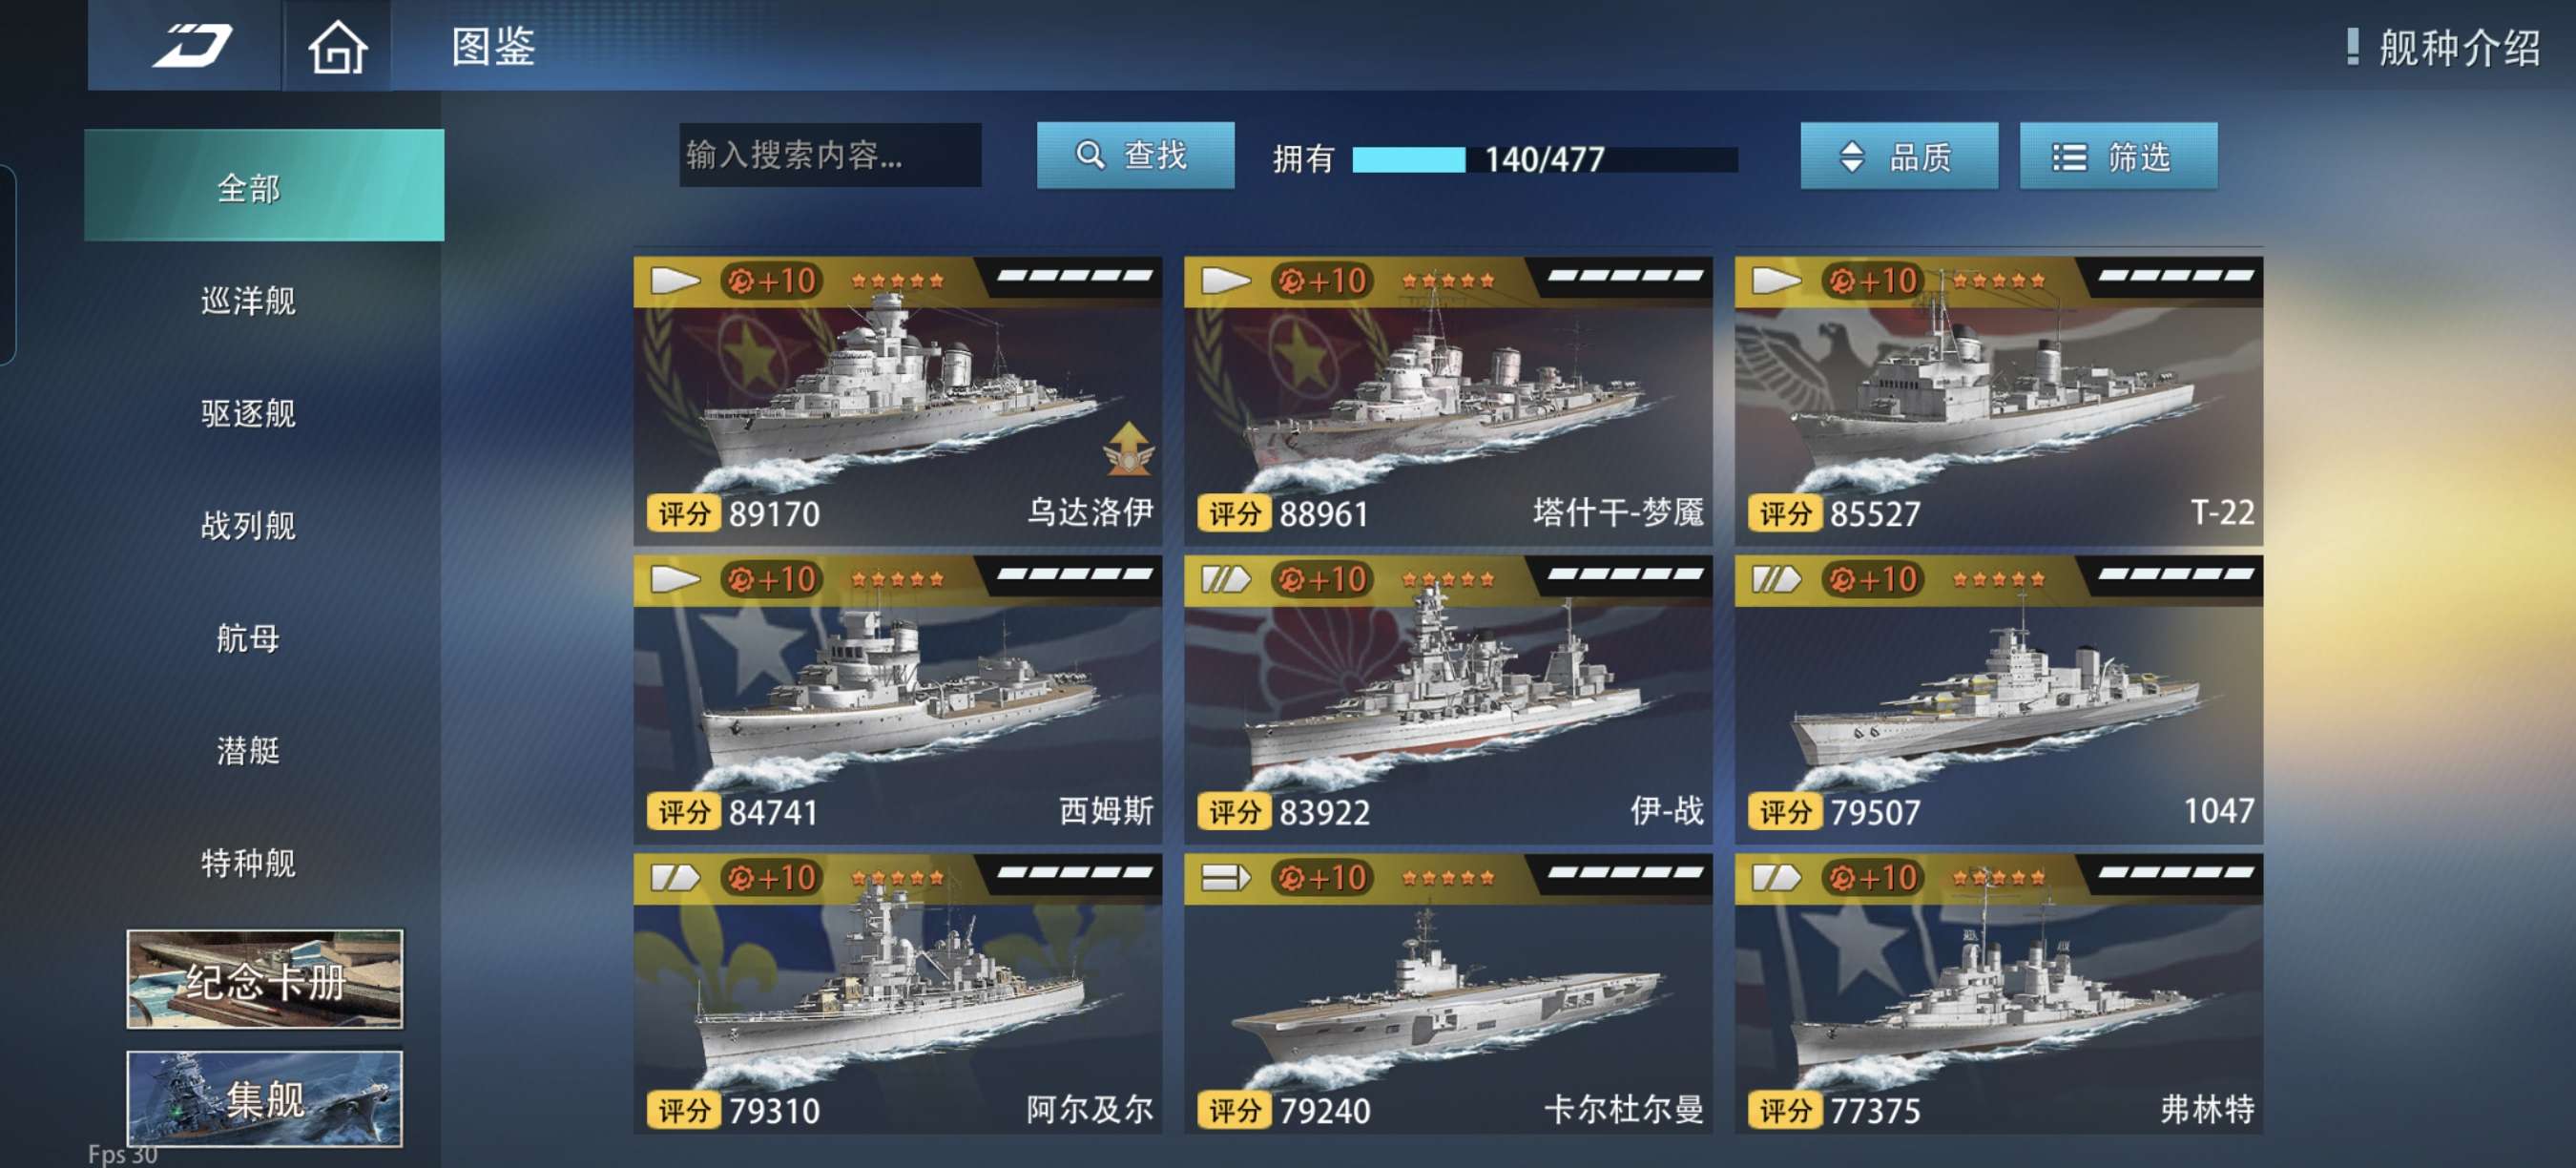This screenshot has width=2576, height=1168.
Task: Click the exclamation icon beside 舰种介绍
Action: (2352, 46)
